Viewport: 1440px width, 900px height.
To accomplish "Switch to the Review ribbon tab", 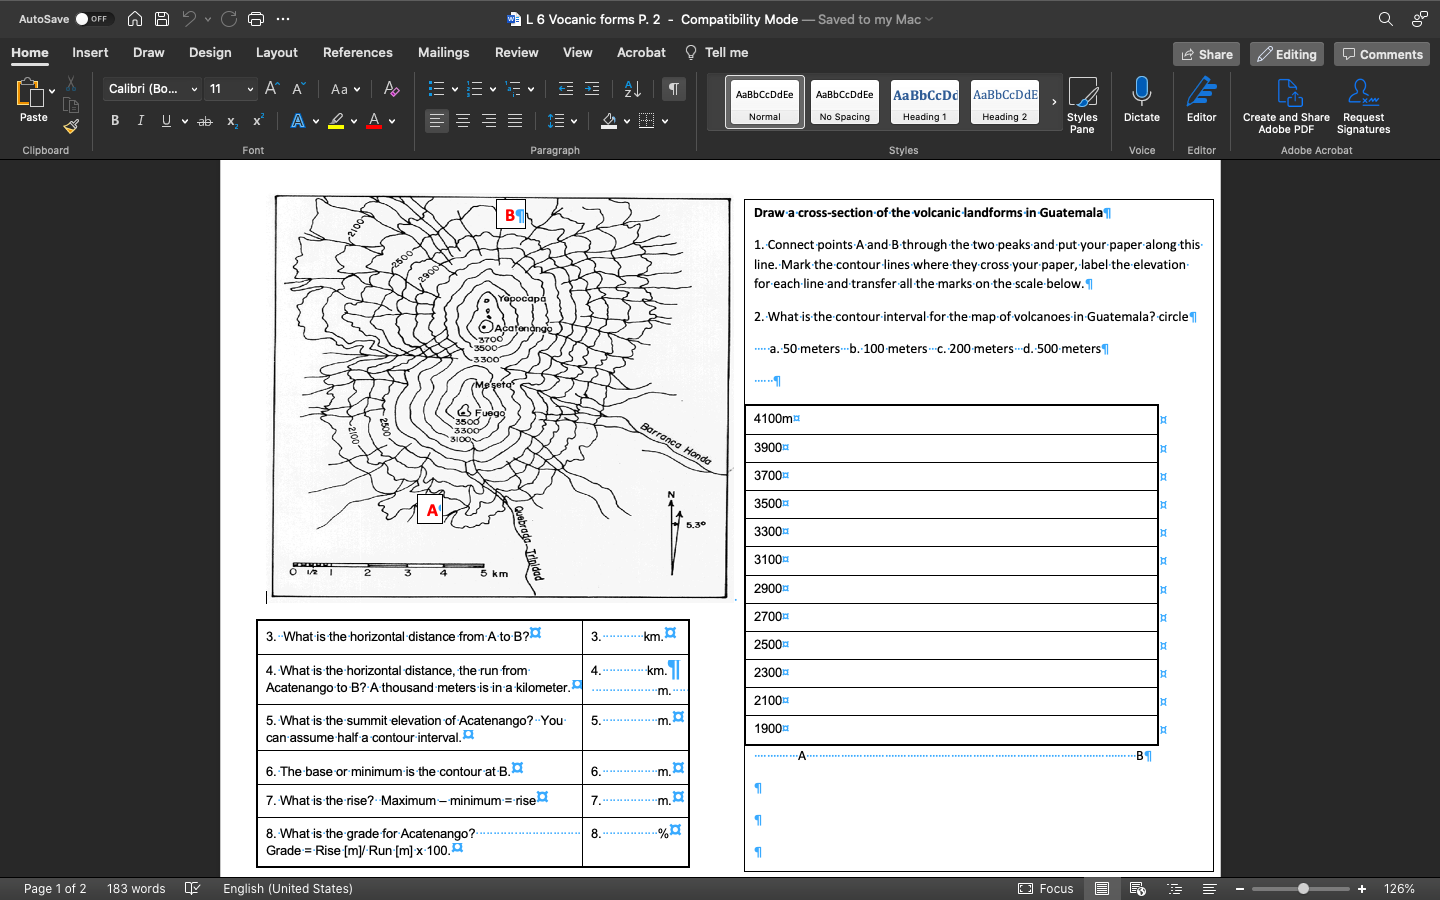I will pyautogui.click(x=517, y=52).
